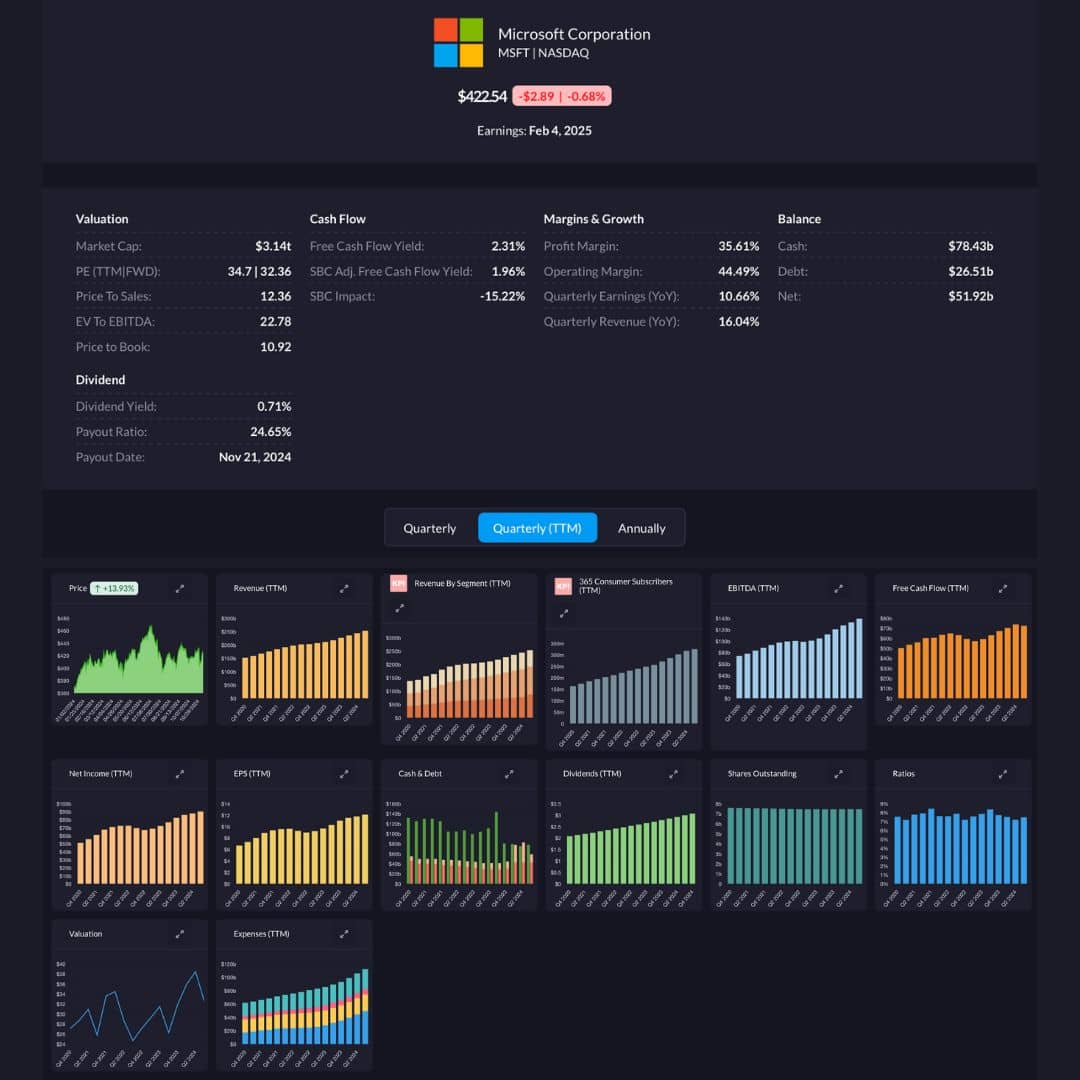The height and width of the screenshot is (1080, 1080).
Task: Switch to the Quarterly tab
Action: point(430,528)
